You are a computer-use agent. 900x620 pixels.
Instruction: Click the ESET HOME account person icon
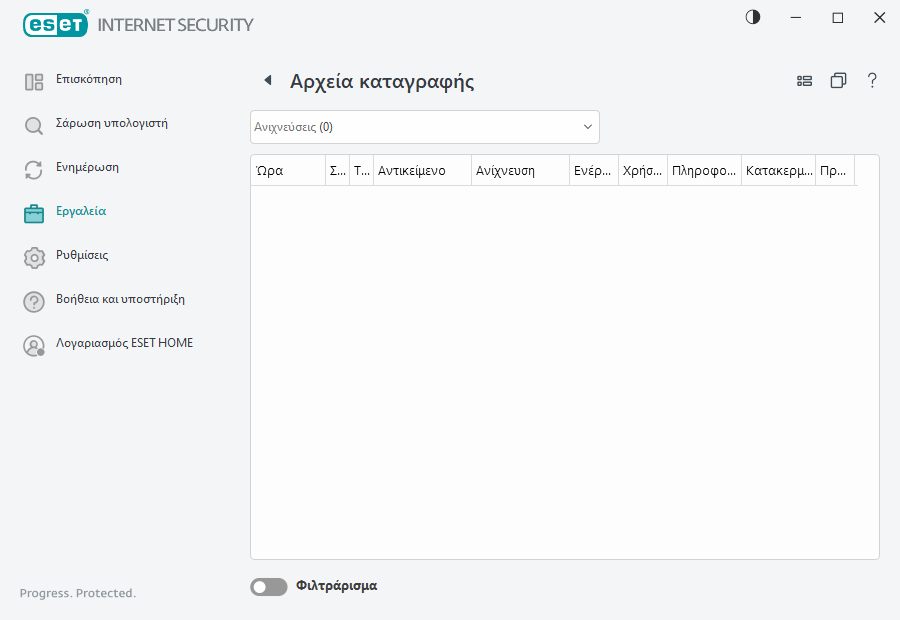(33, 344)
